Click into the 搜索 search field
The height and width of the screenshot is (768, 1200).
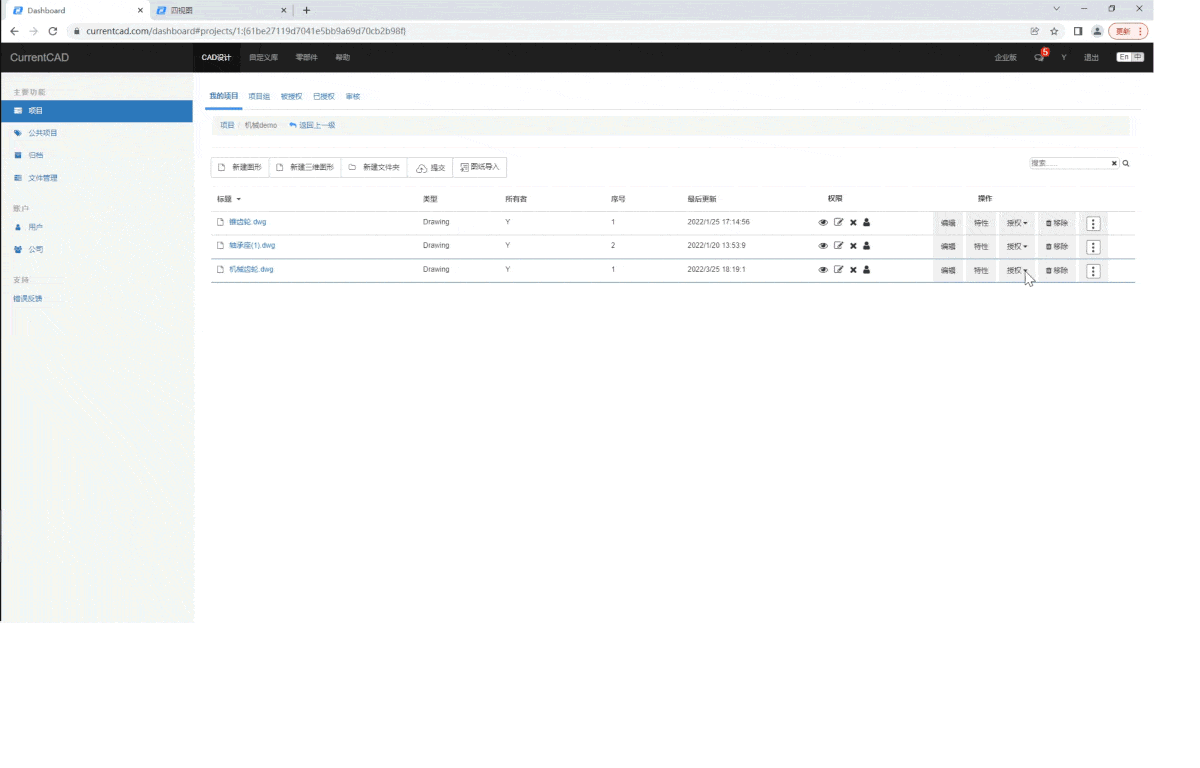pyautogui.click(x=1068, y=163)
